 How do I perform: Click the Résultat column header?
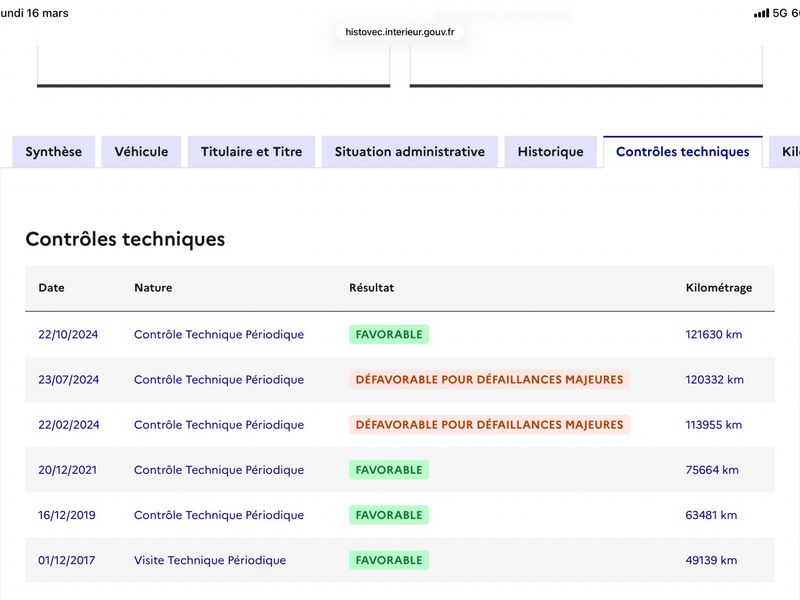tap(371, 287)
